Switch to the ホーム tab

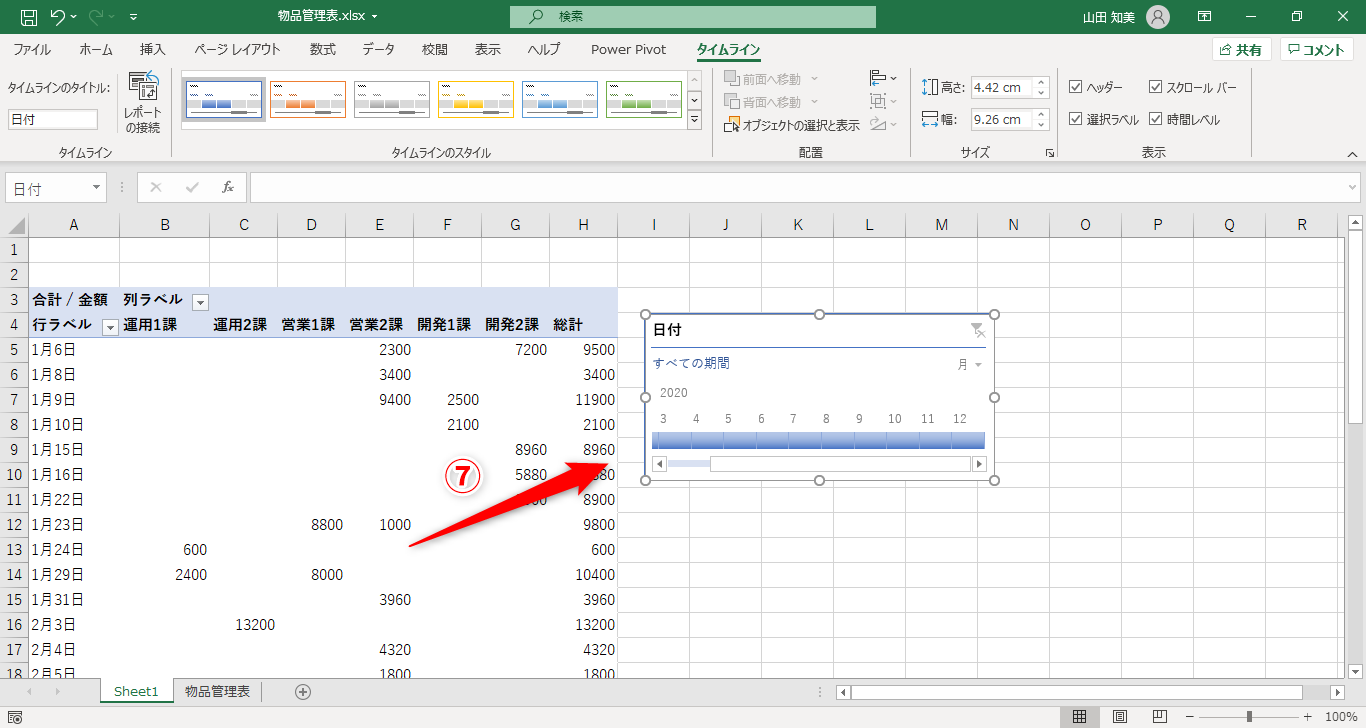[x=96, y=49]
